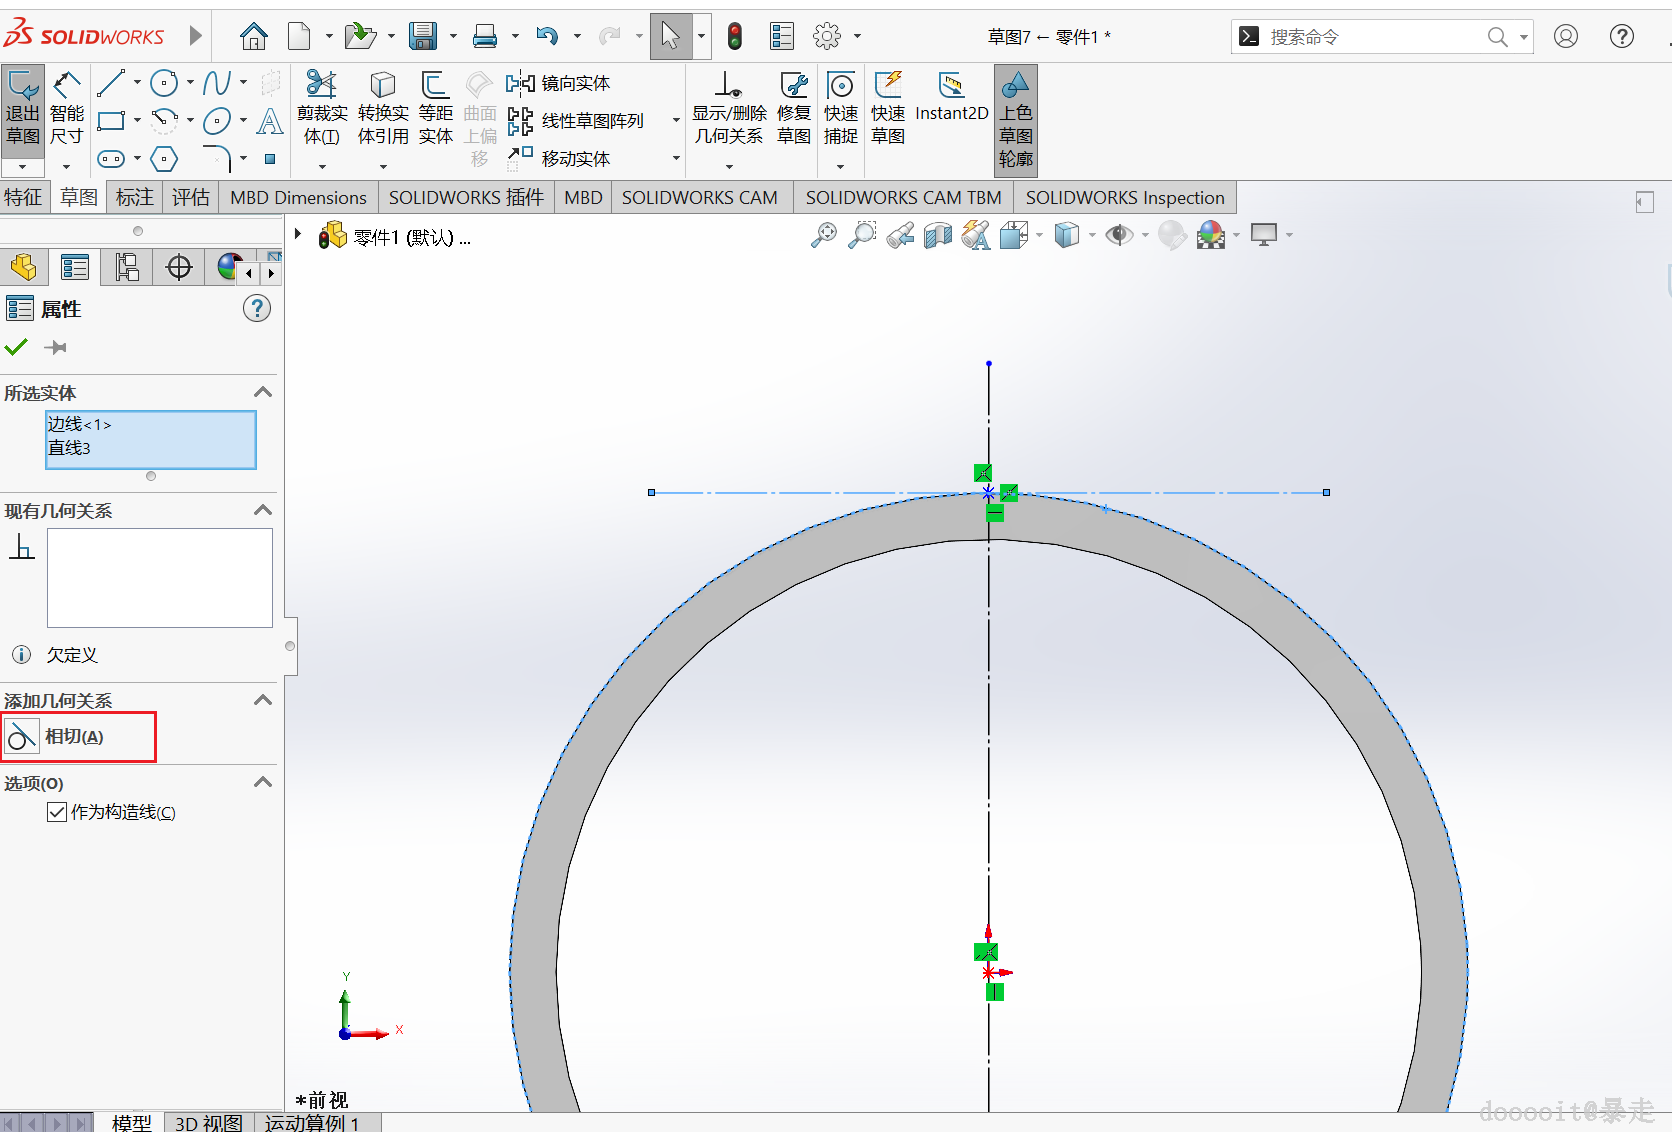Select the Mirror Entities (镜向实体) tool
Screen dimensions: 1672x1132
559,83
